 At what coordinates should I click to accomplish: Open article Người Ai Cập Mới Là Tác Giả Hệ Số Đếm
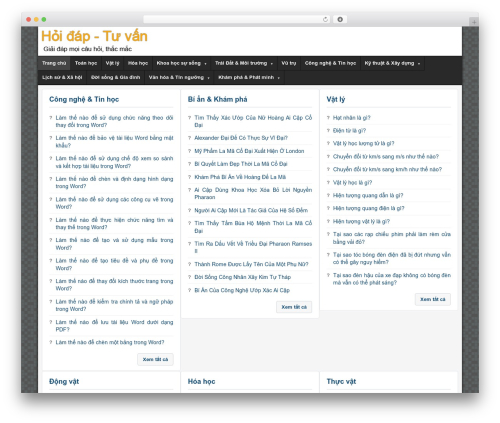point(251,210)
